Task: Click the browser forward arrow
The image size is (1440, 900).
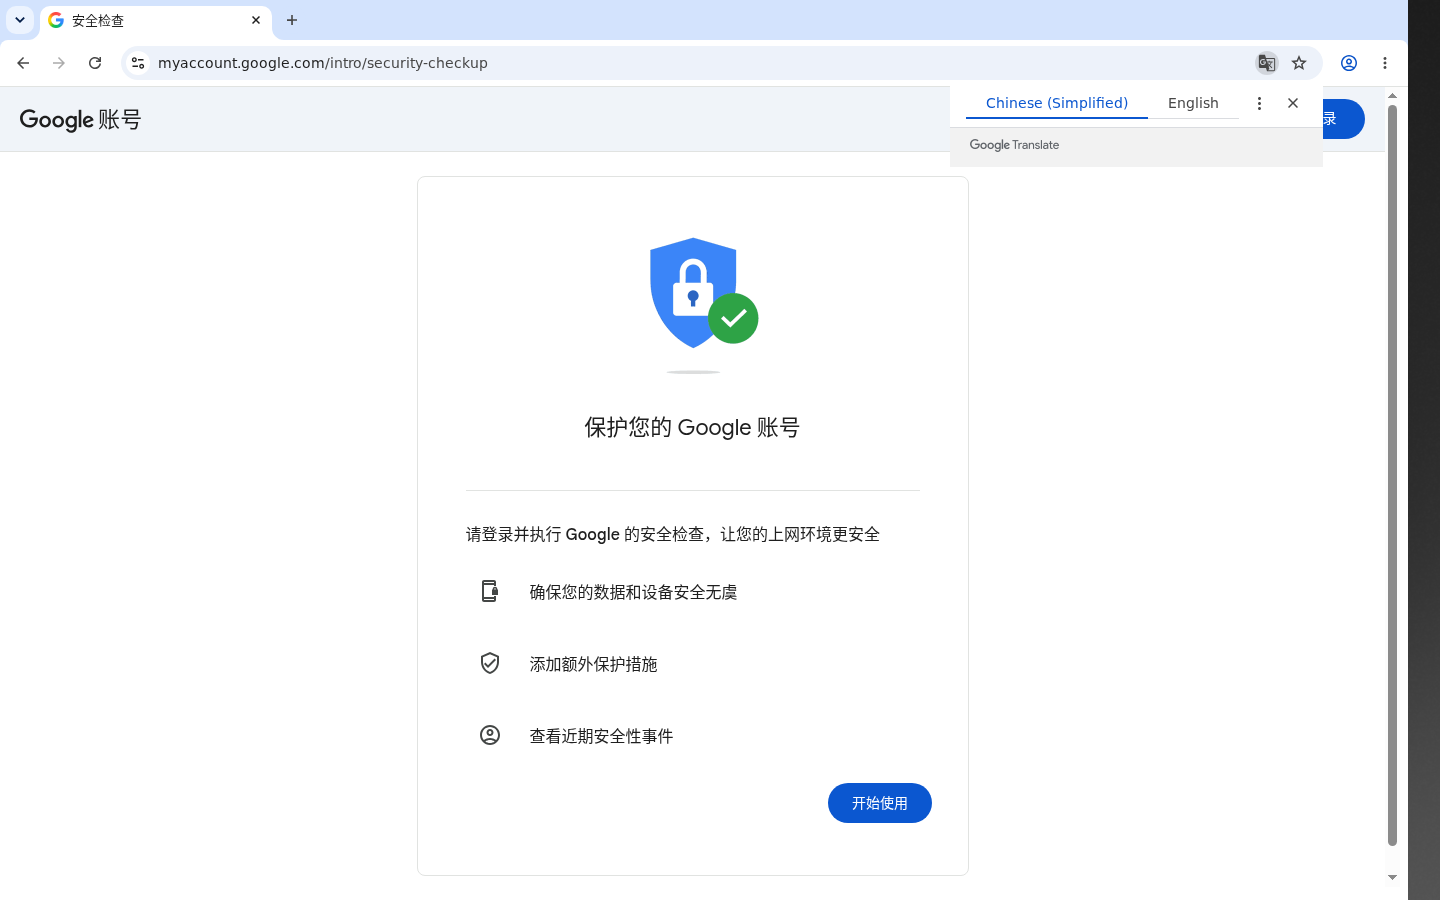Action: [59, 63]
